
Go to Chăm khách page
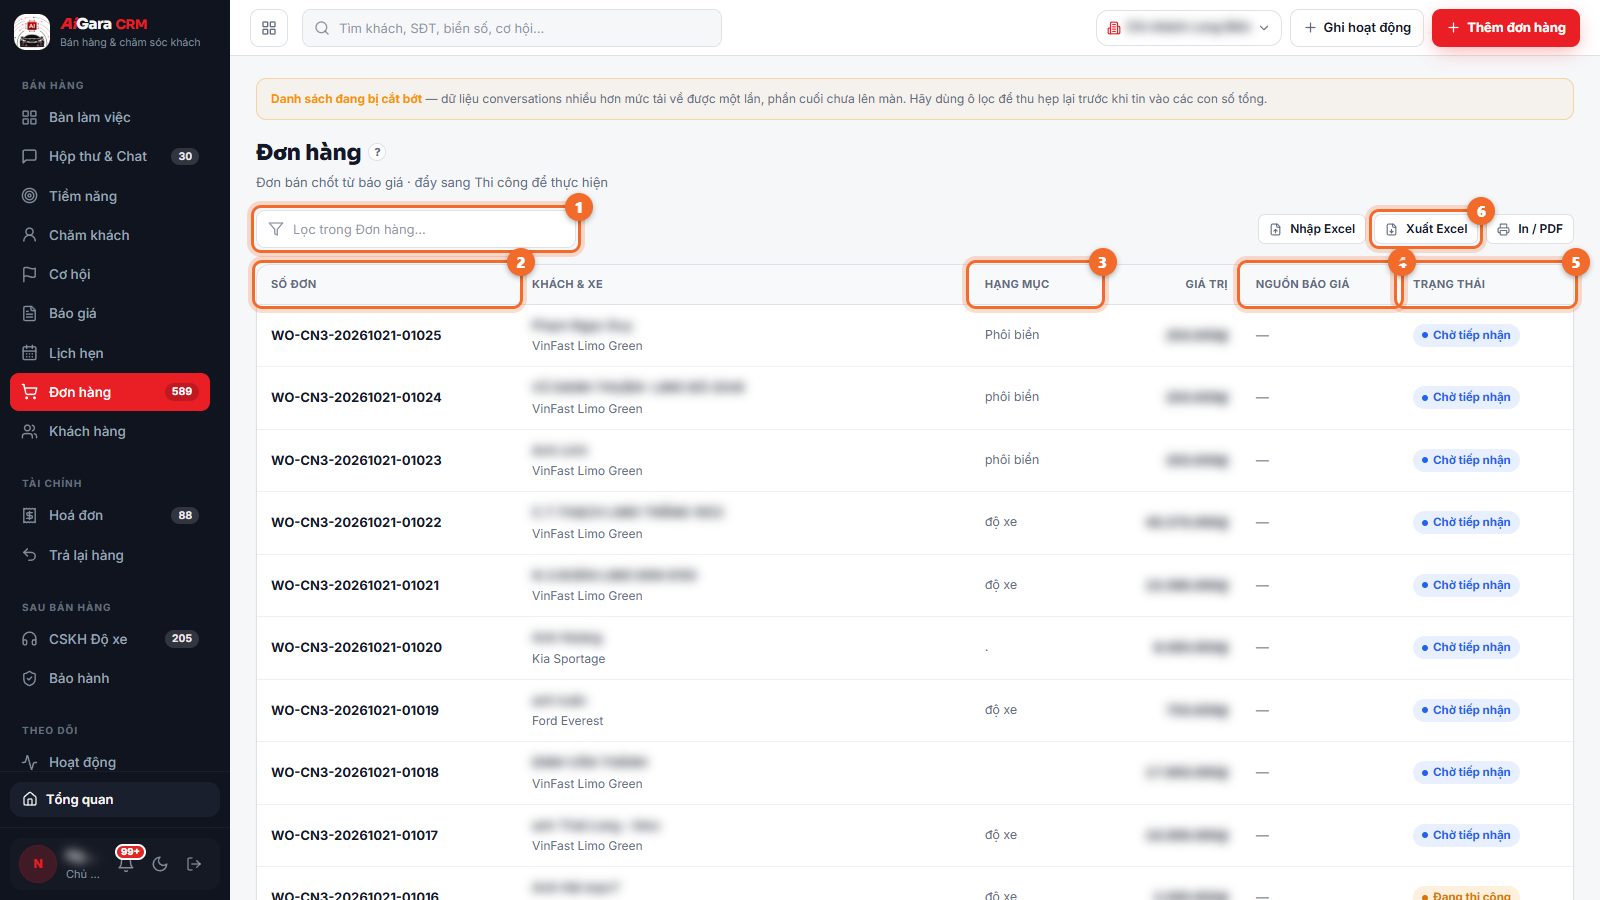point(110,235)
